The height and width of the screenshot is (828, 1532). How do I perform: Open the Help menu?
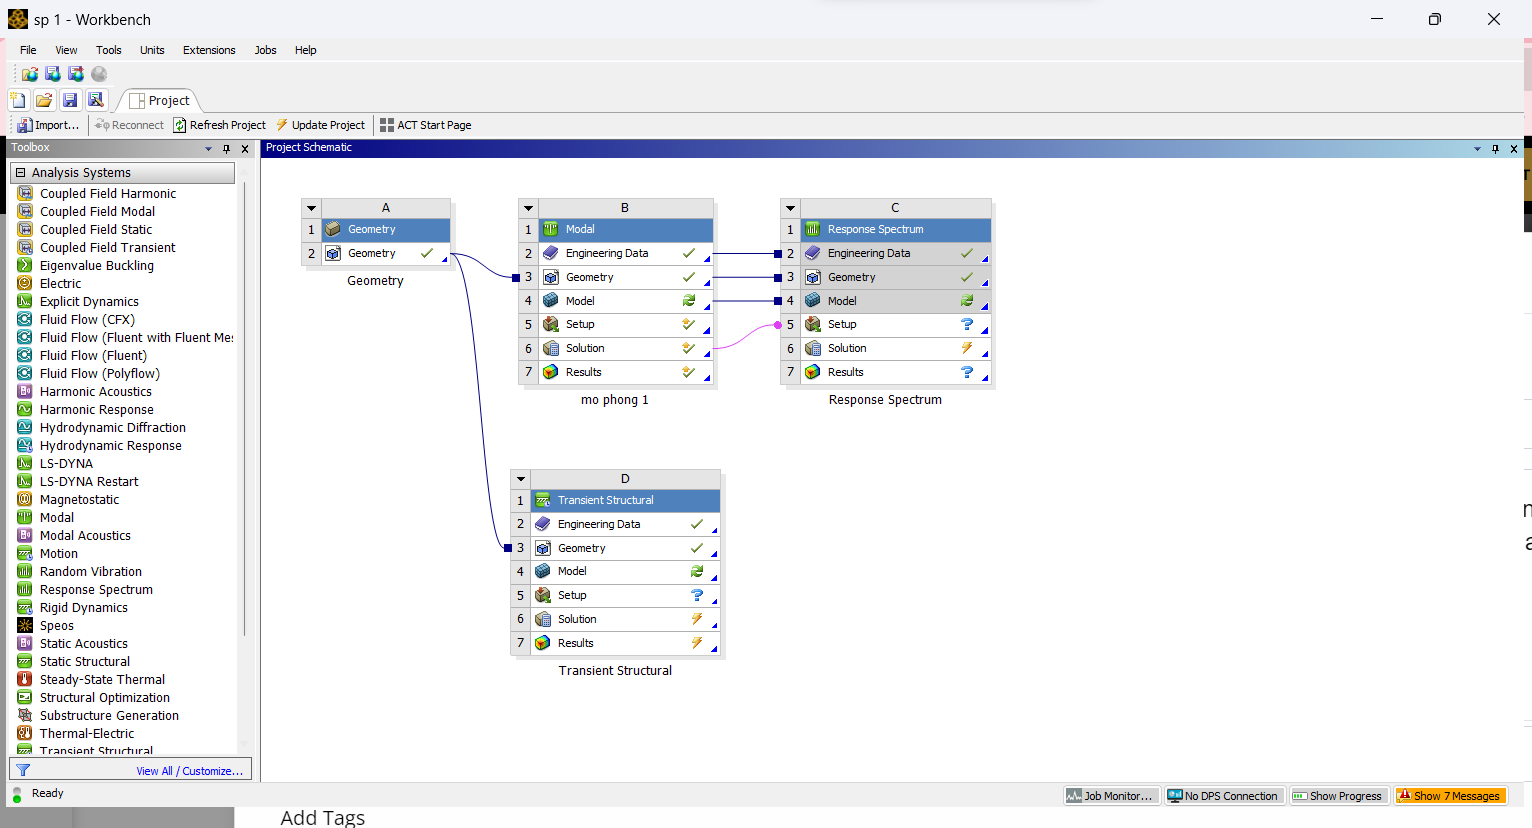306,50
